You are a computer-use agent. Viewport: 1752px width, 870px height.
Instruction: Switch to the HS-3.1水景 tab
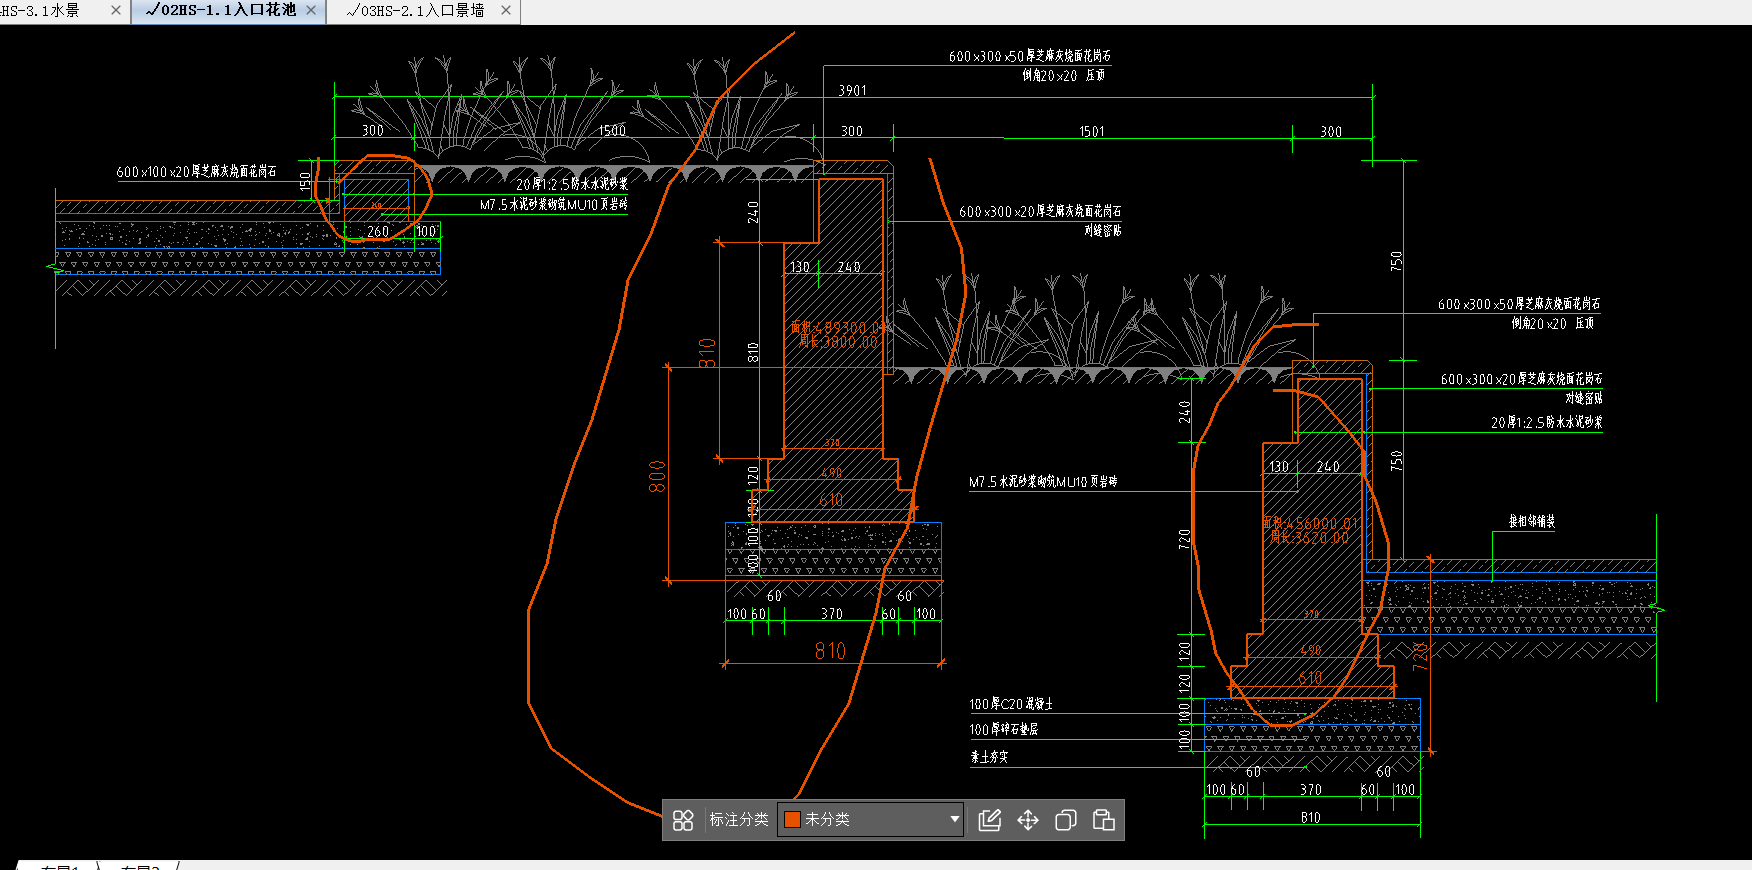tap(40, 10)
